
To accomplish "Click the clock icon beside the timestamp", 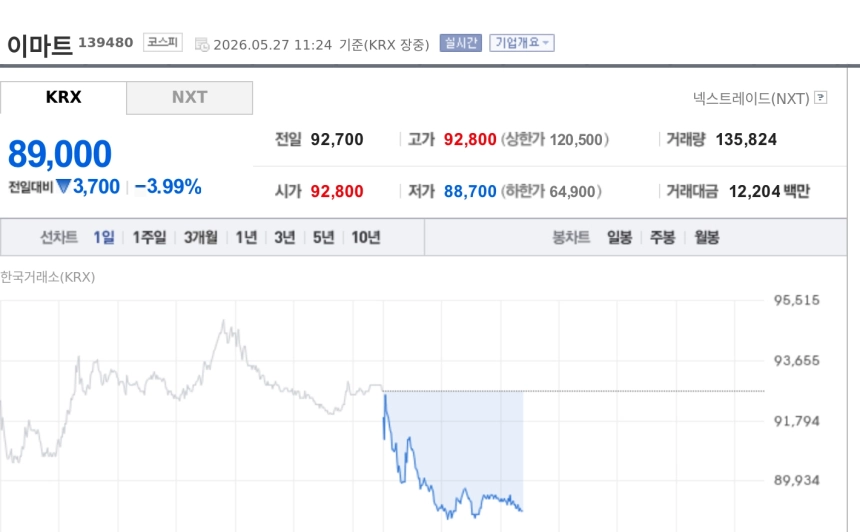I will [x=202, y=44].
